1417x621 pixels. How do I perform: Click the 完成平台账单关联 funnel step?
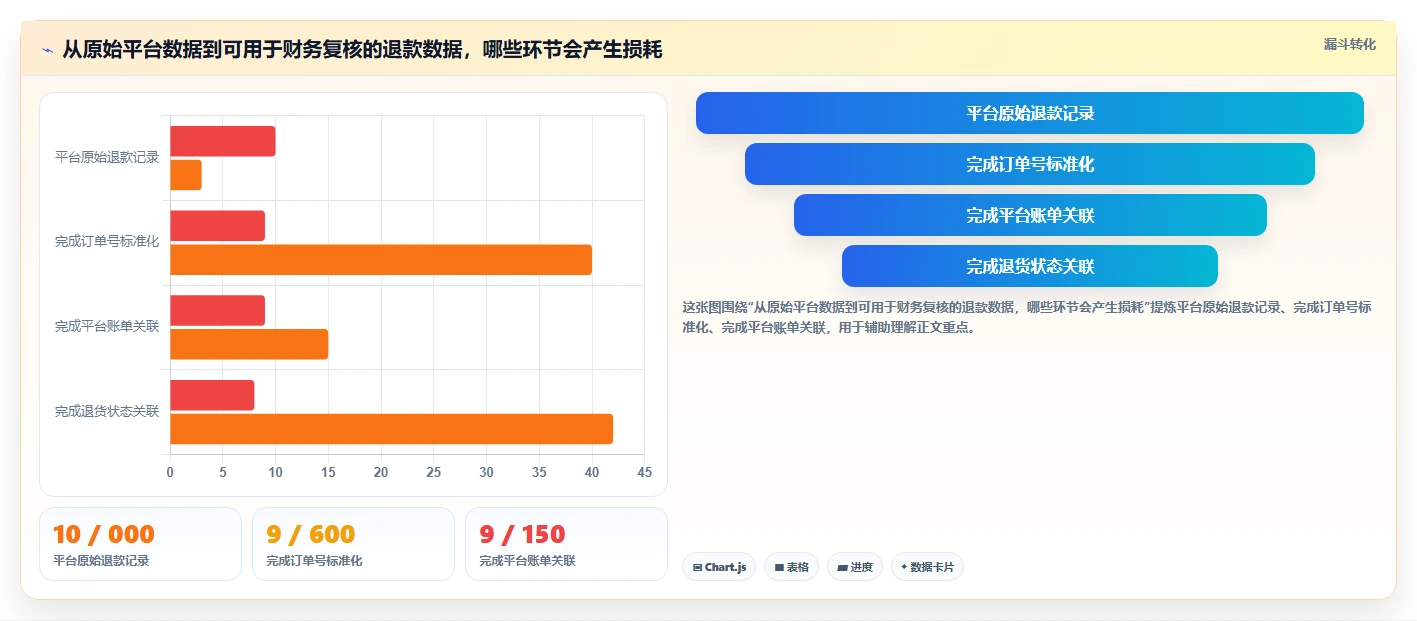click(1030, 215)
